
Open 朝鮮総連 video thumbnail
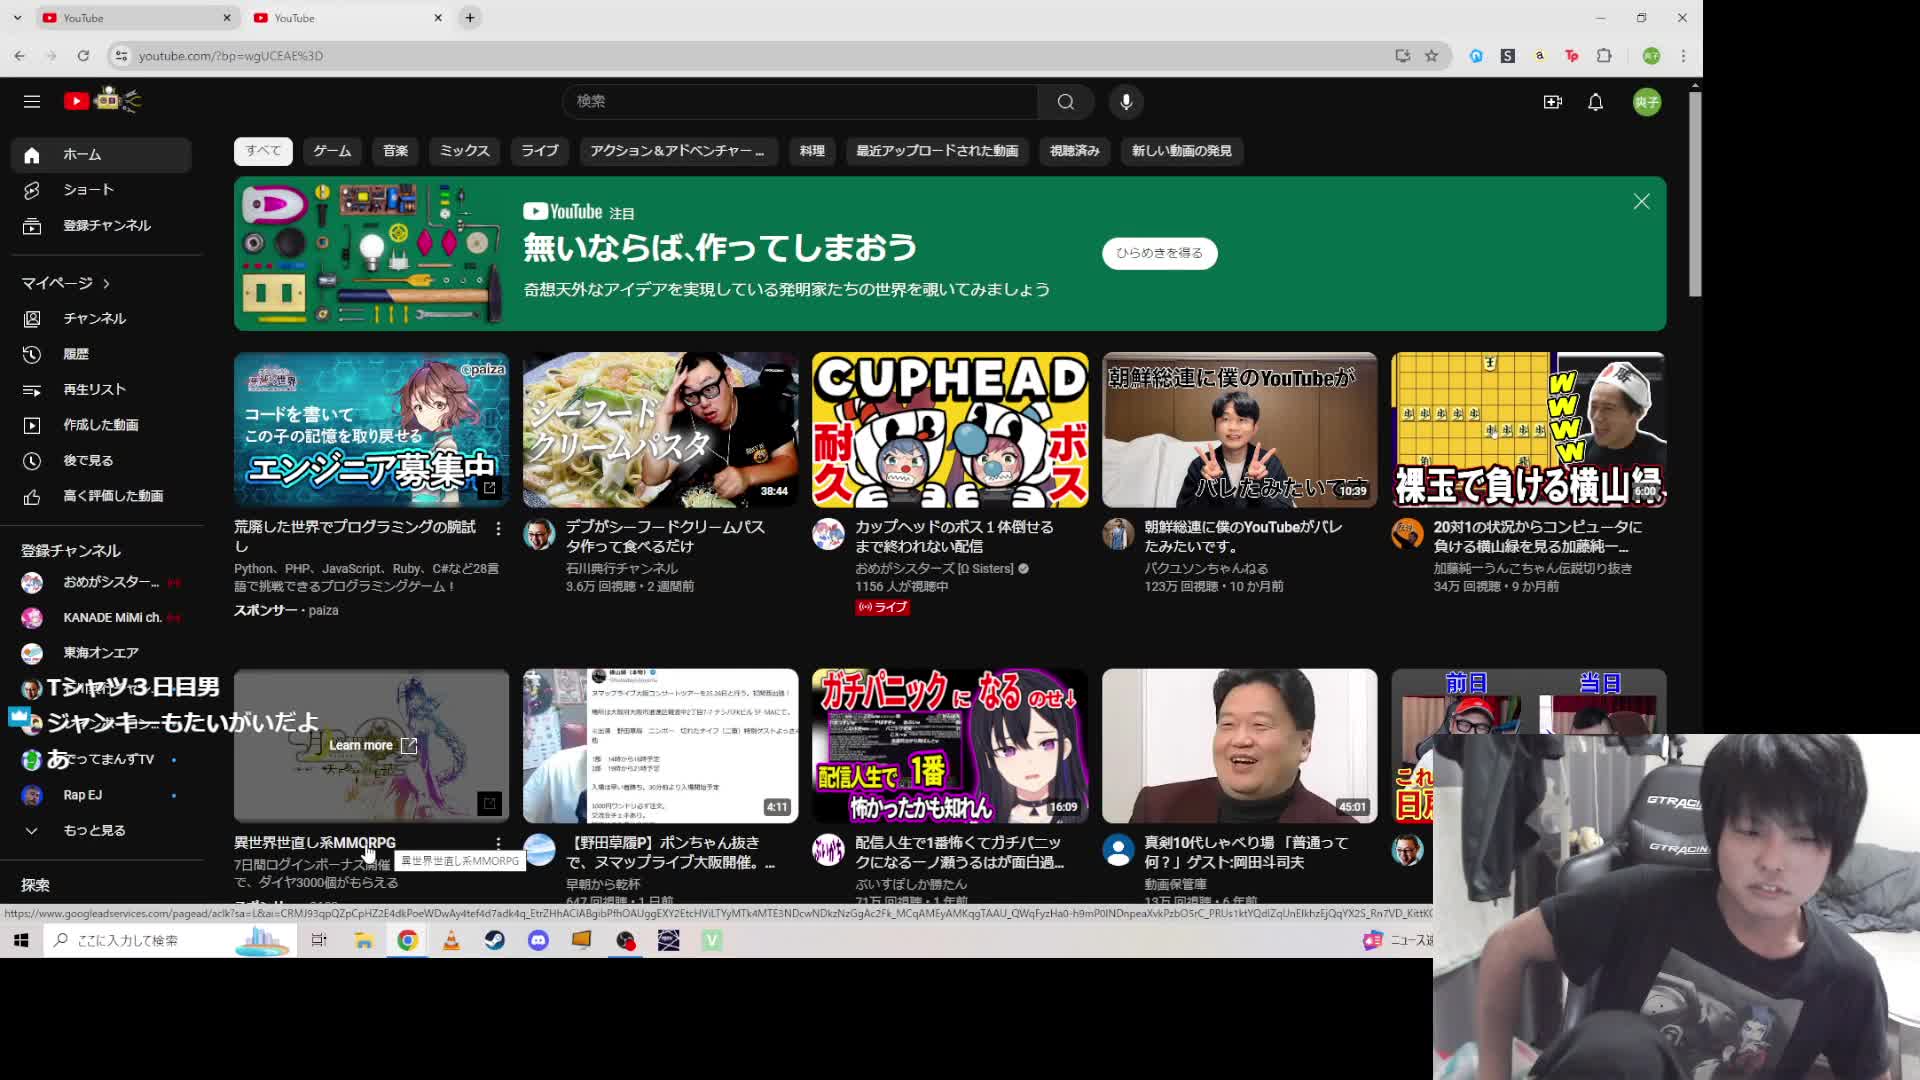tap(1239, 430)
